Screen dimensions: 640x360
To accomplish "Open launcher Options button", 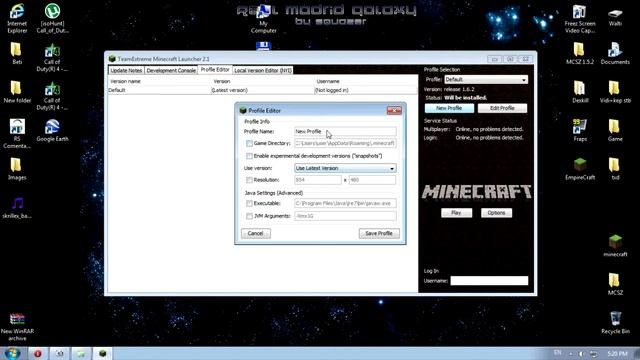I will 496,213.
